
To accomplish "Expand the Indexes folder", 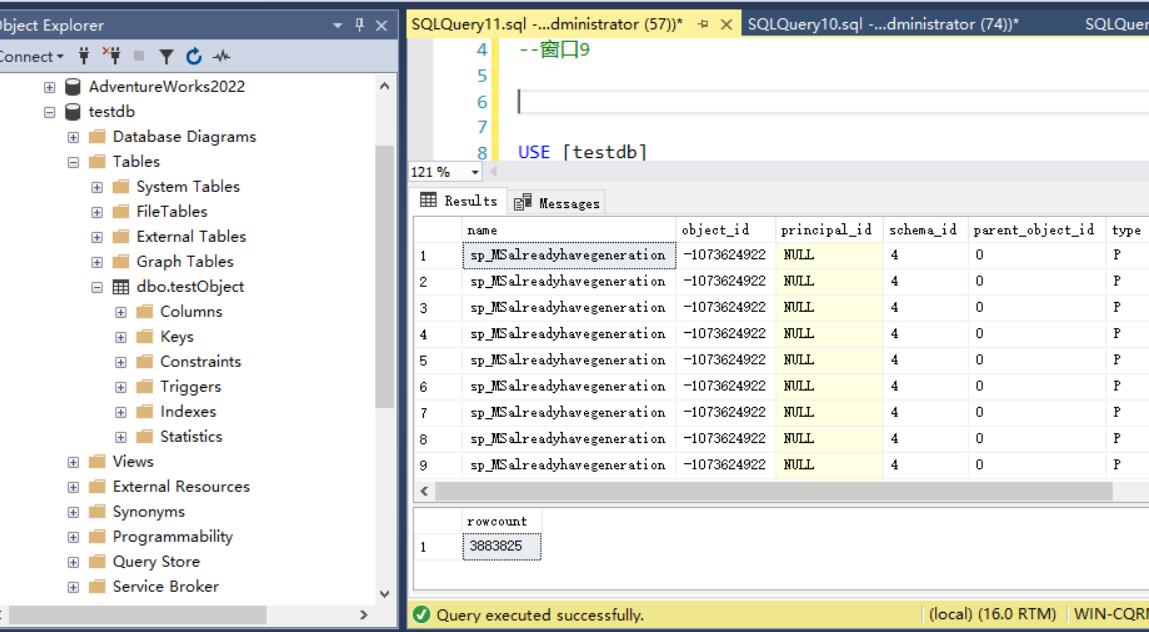I will coord(121,412).
